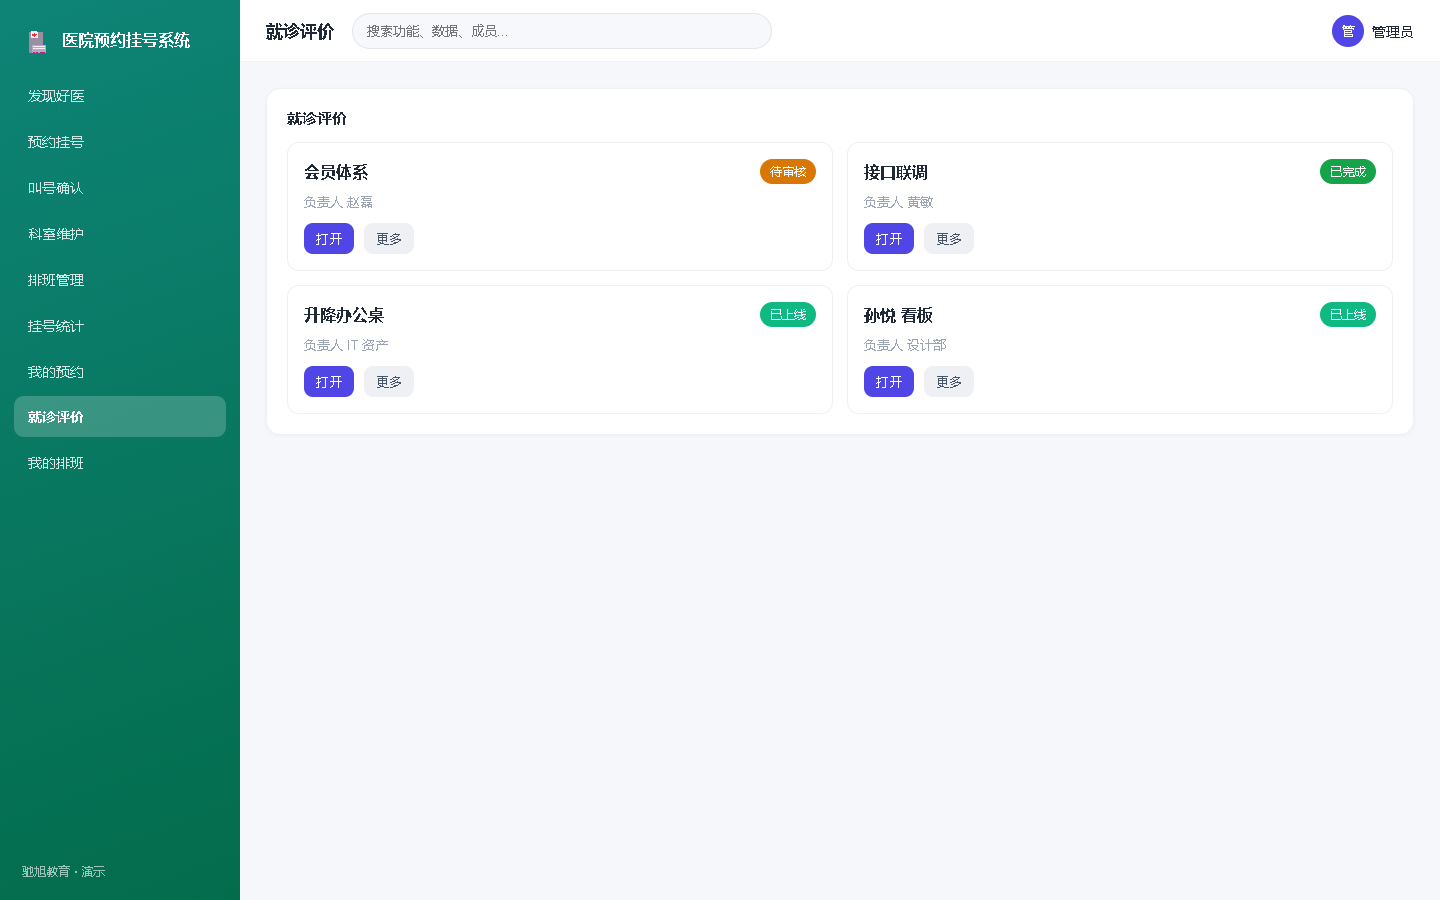The width and height of the screenshot is (1440, 900).
Task: Open 挂号统计 in the sidebar
Action: coord(120,326)
